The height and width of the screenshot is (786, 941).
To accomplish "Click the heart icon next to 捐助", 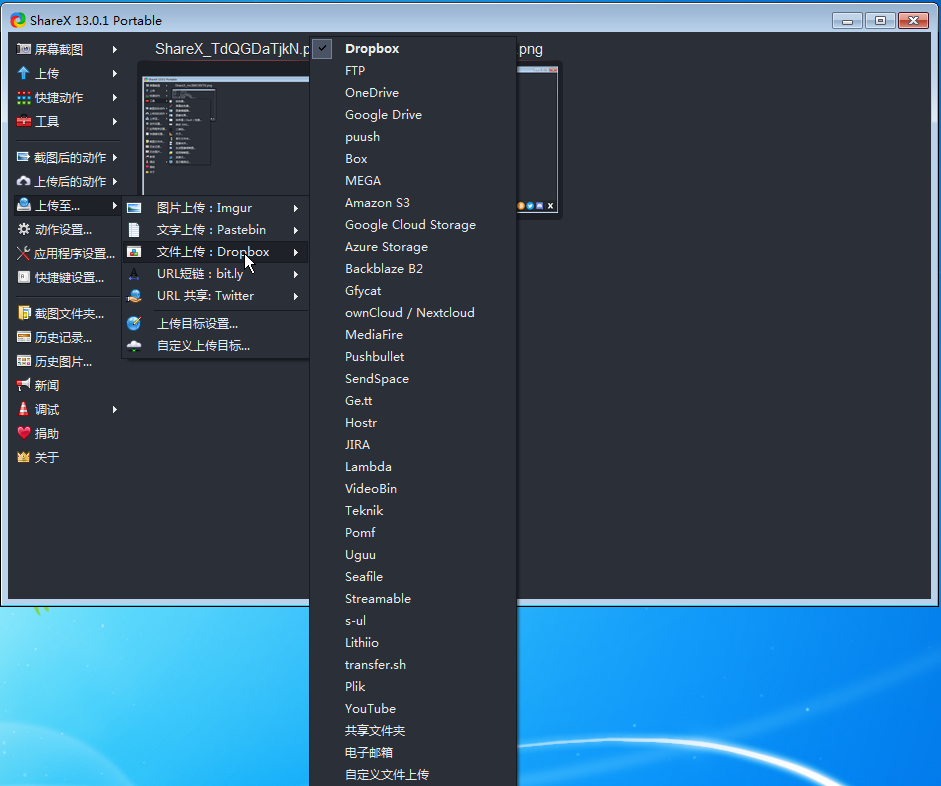I will 24,433.
